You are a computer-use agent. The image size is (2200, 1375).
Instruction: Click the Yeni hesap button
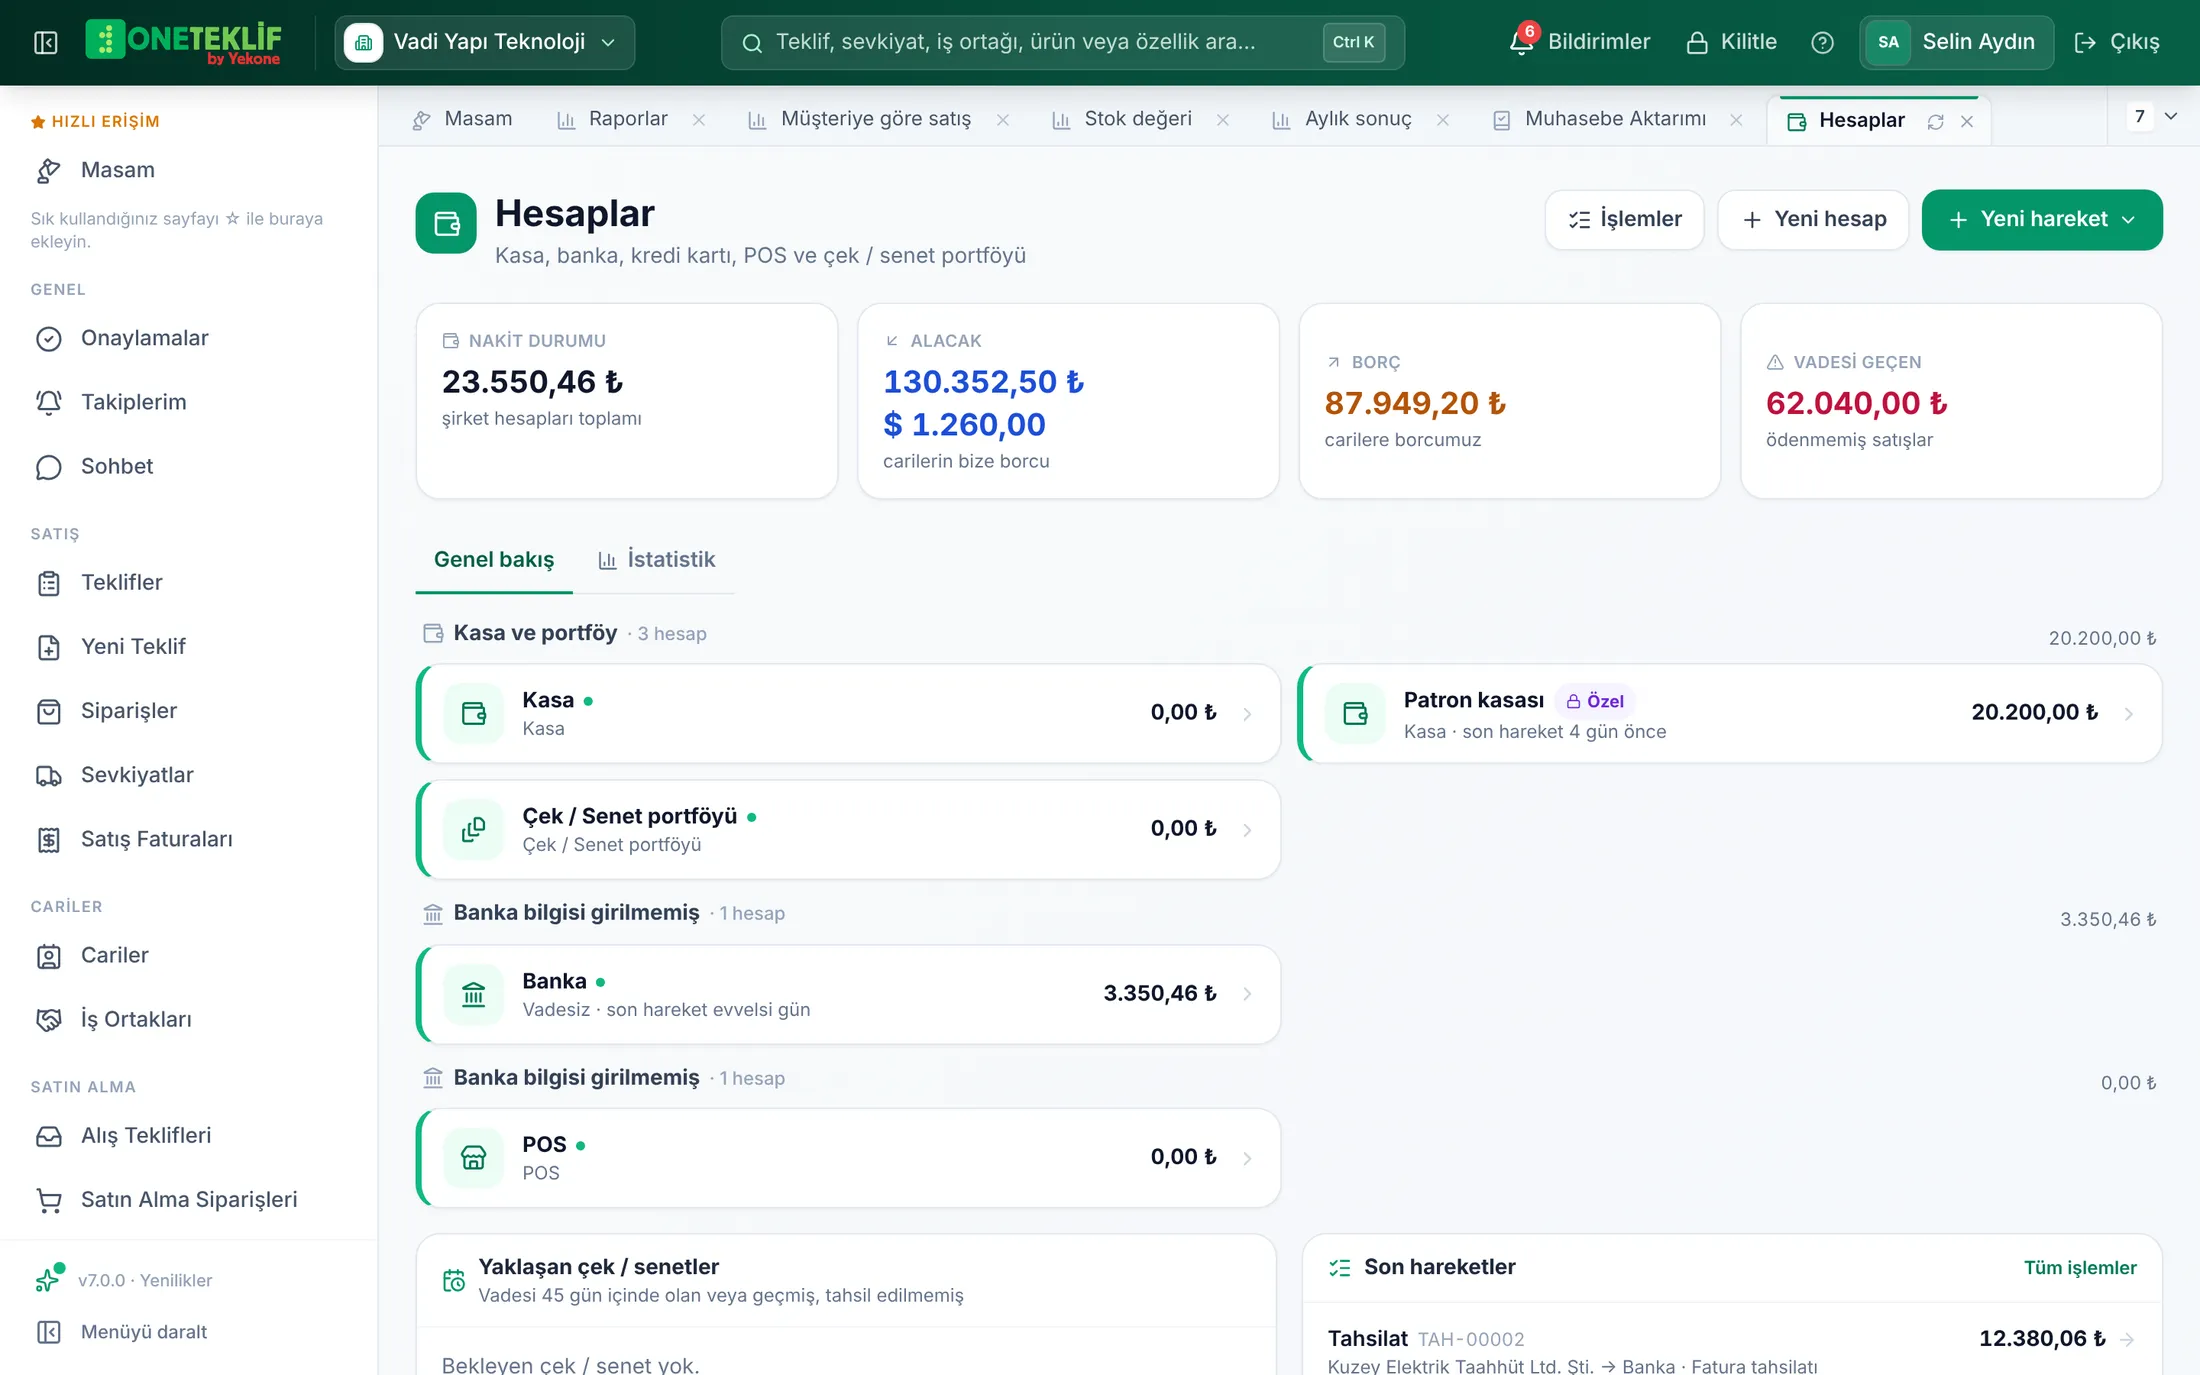tap(1813, 220)
